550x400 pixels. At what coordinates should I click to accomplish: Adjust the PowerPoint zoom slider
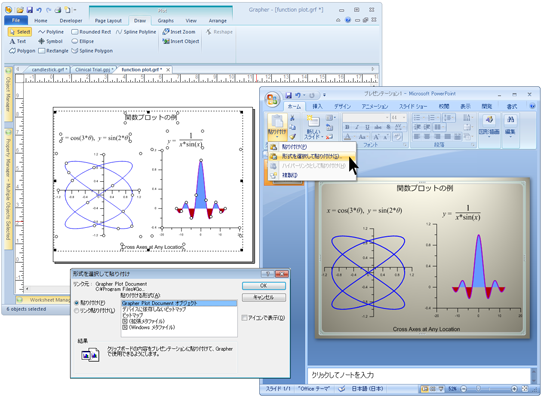click(478, 389)
